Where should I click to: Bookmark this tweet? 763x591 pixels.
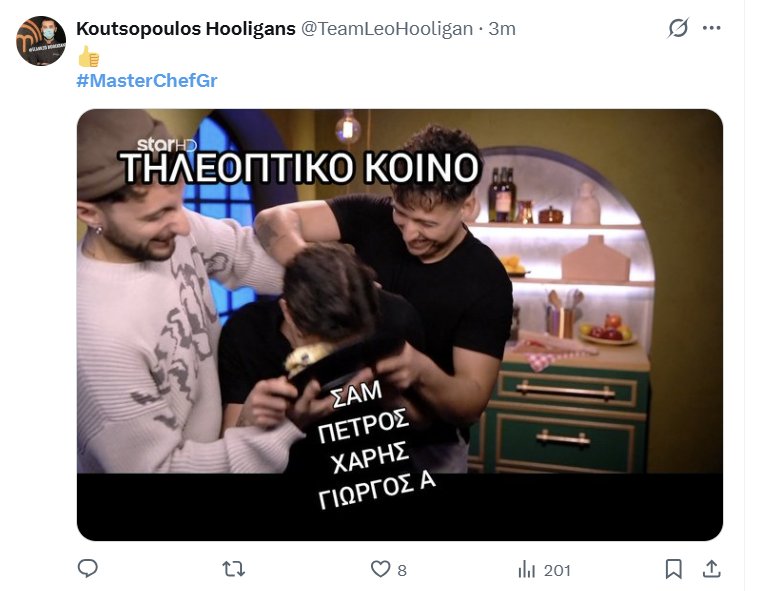[x=673, y=569]
